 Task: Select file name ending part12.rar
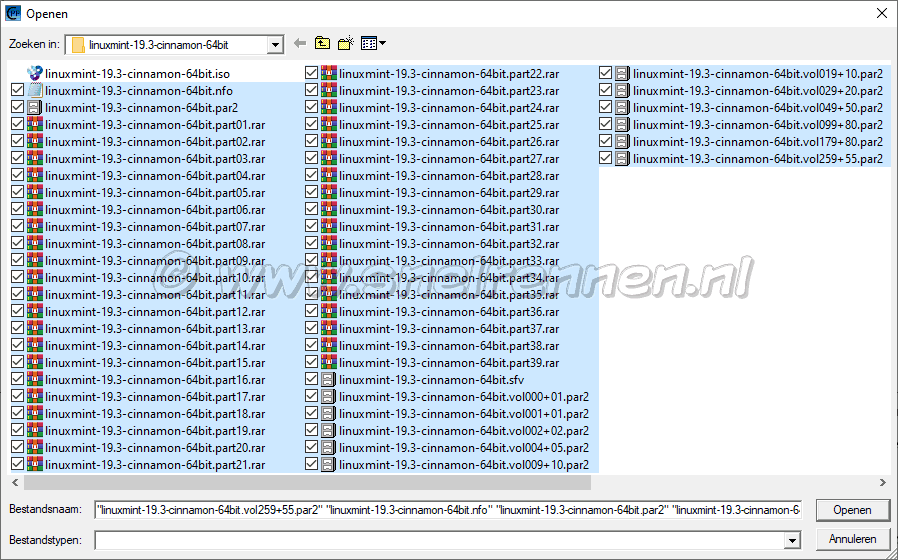coord(155,312)
